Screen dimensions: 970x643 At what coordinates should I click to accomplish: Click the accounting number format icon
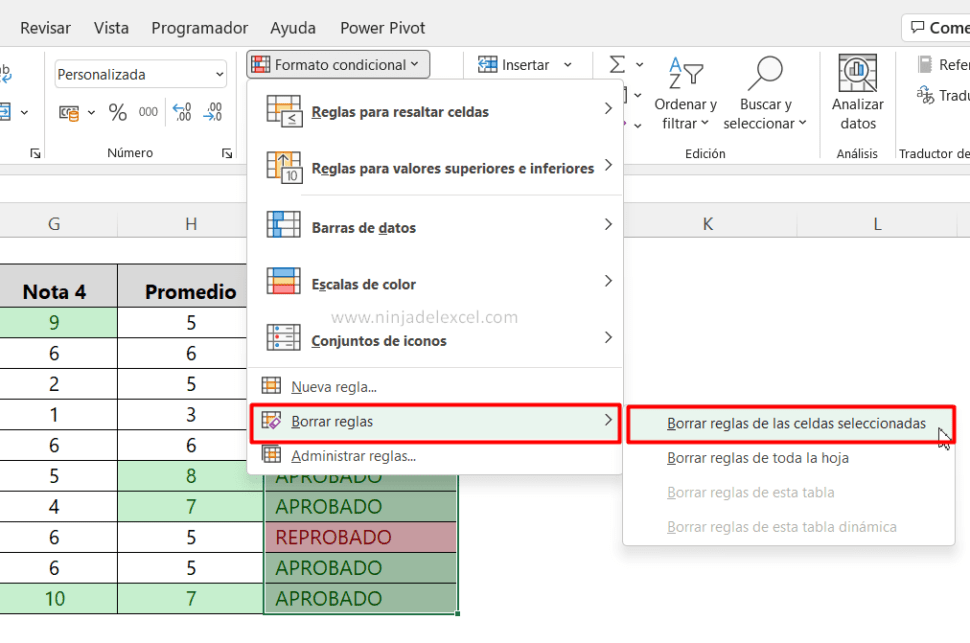pos(68,112)
